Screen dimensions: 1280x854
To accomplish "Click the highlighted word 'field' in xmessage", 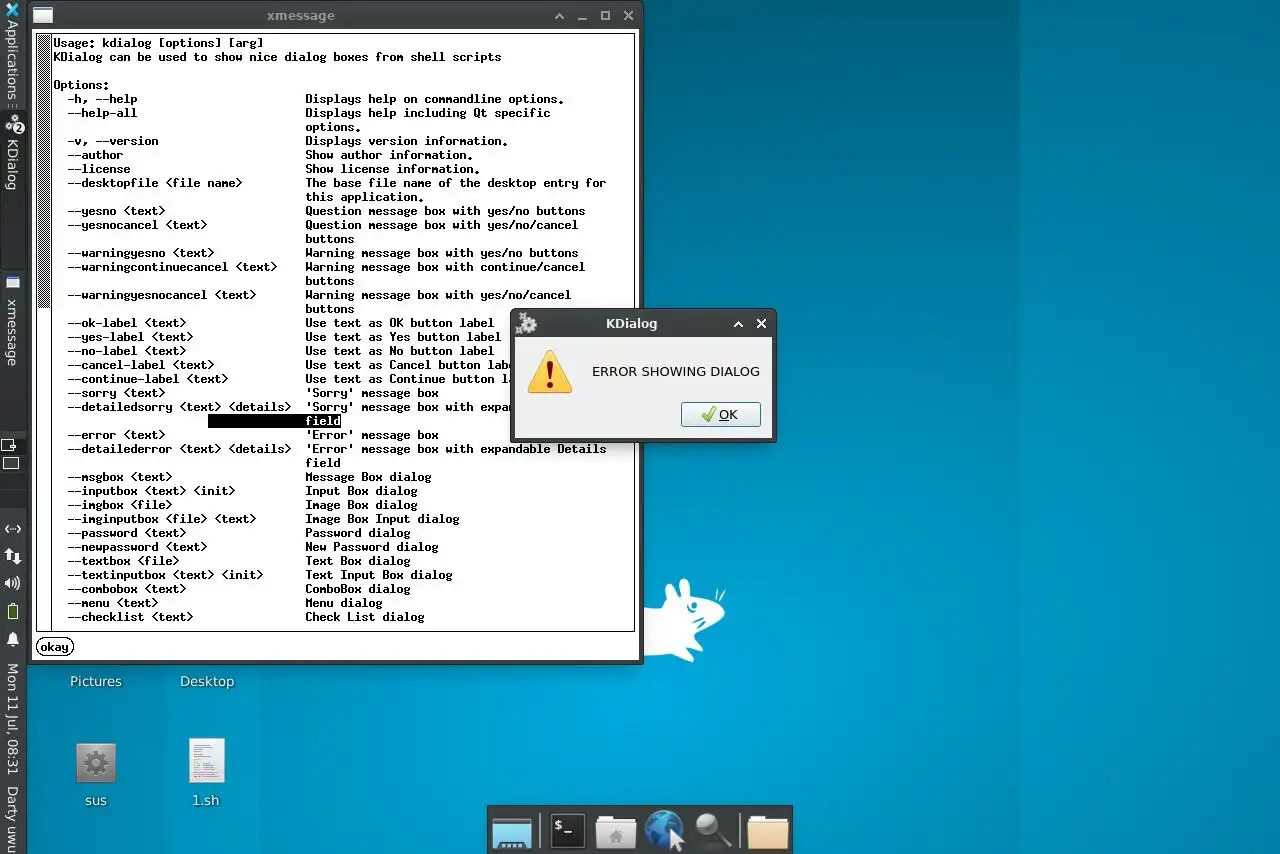I will click(323, 421).
